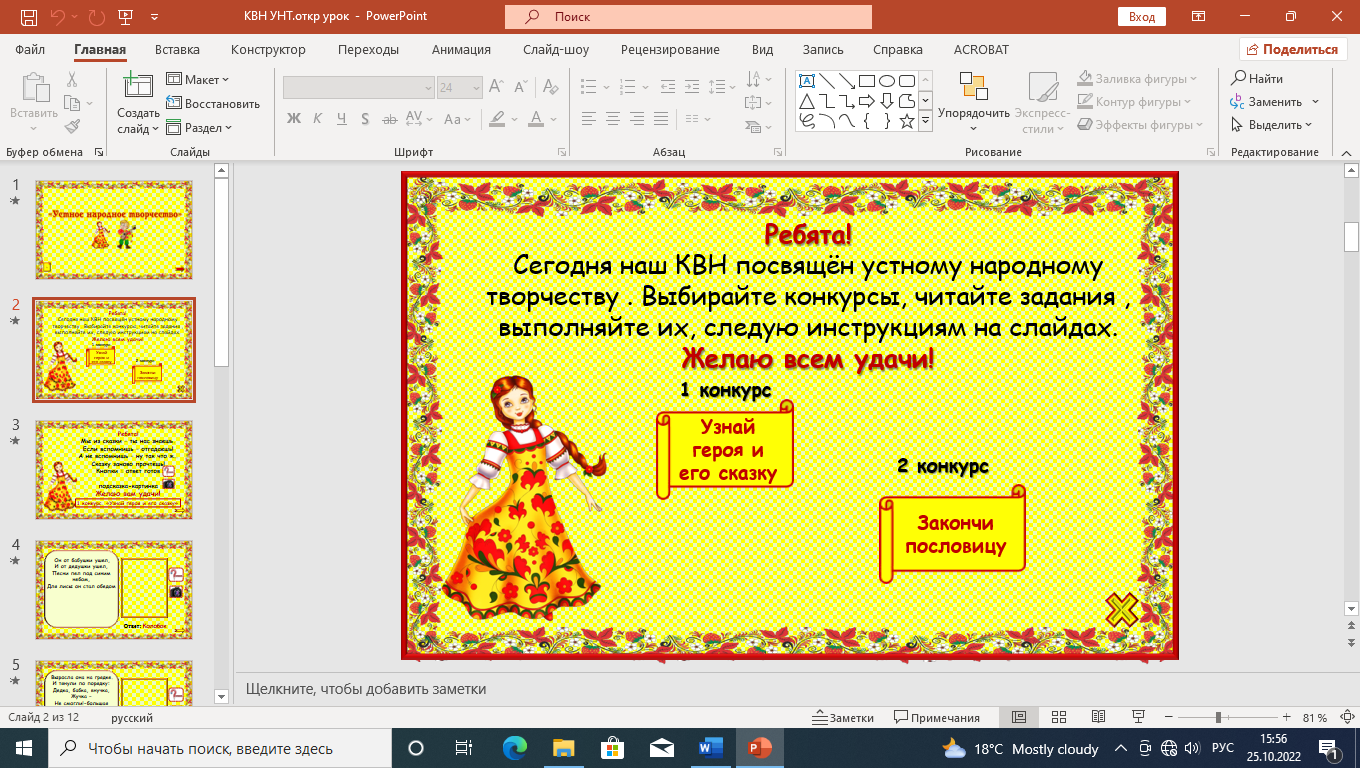The height and width of the screenshot is (768, 1360).
Task: Expand the shapes gallery more button
Action: 925,121
